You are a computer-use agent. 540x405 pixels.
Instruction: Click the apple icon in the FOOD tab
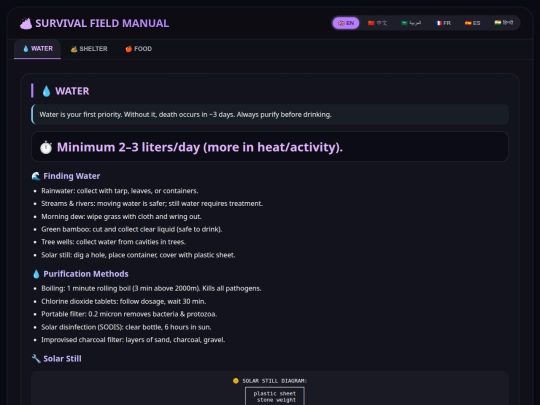coord(129,49)
